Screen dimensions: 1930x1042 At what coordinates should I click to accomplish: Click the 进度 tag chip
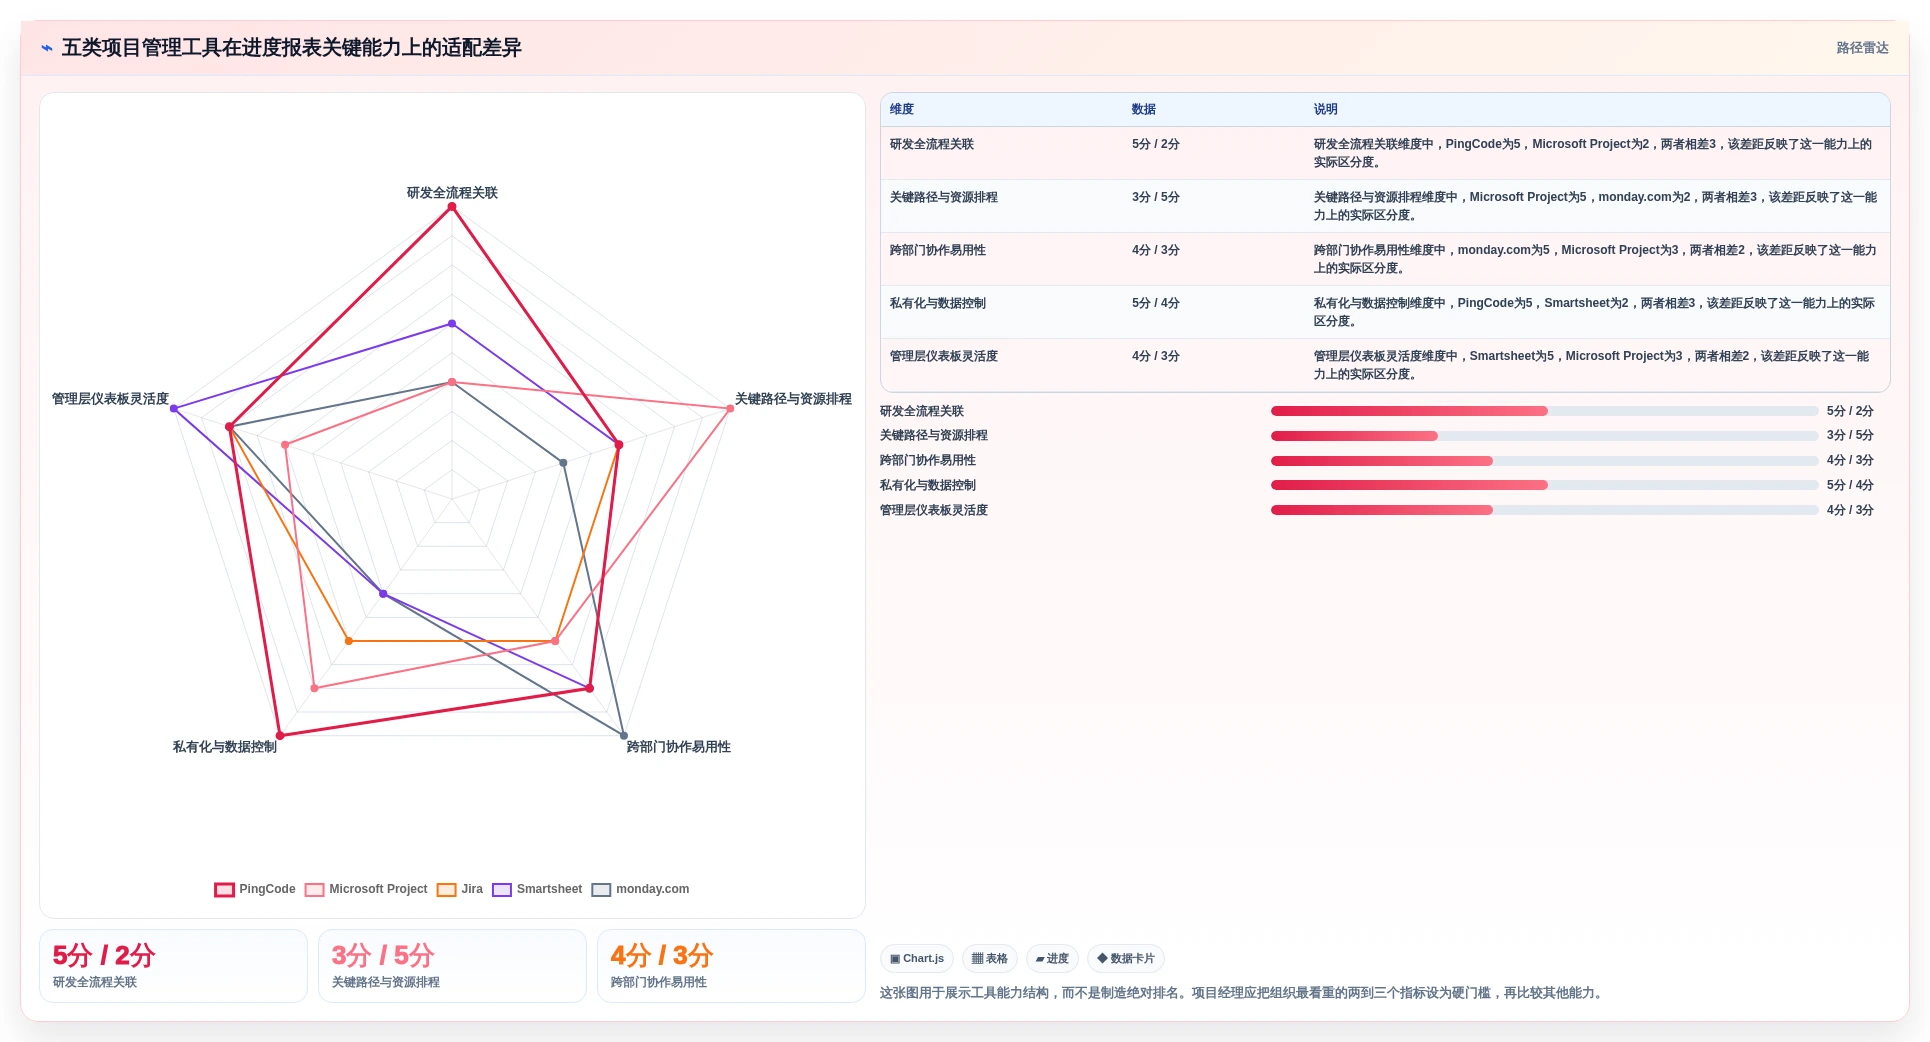tap(1052, 958)
